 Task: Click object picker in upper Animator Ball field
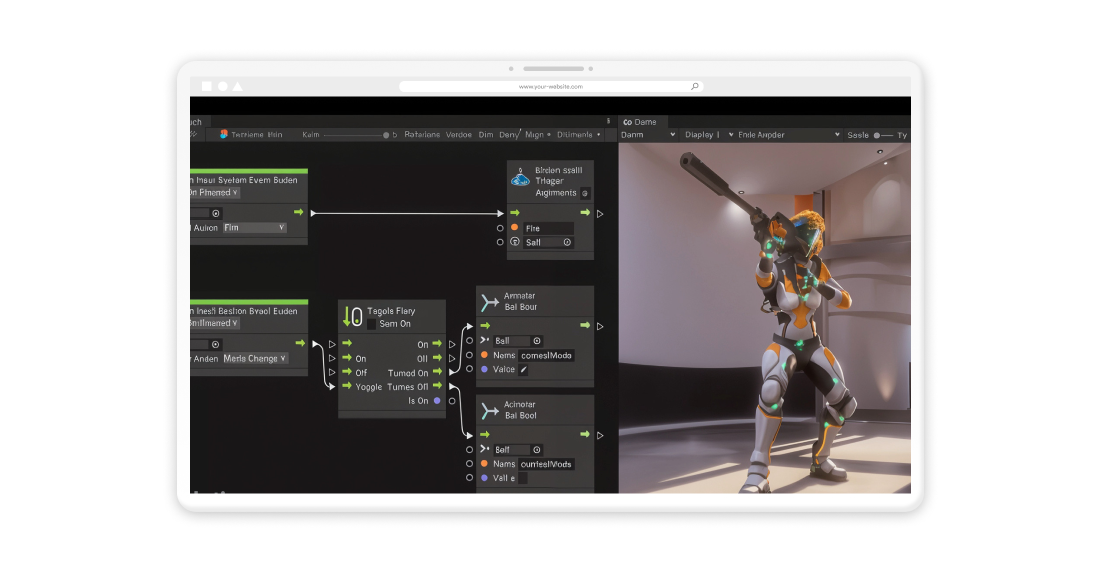pyautogui.click(x=537, y=341)
